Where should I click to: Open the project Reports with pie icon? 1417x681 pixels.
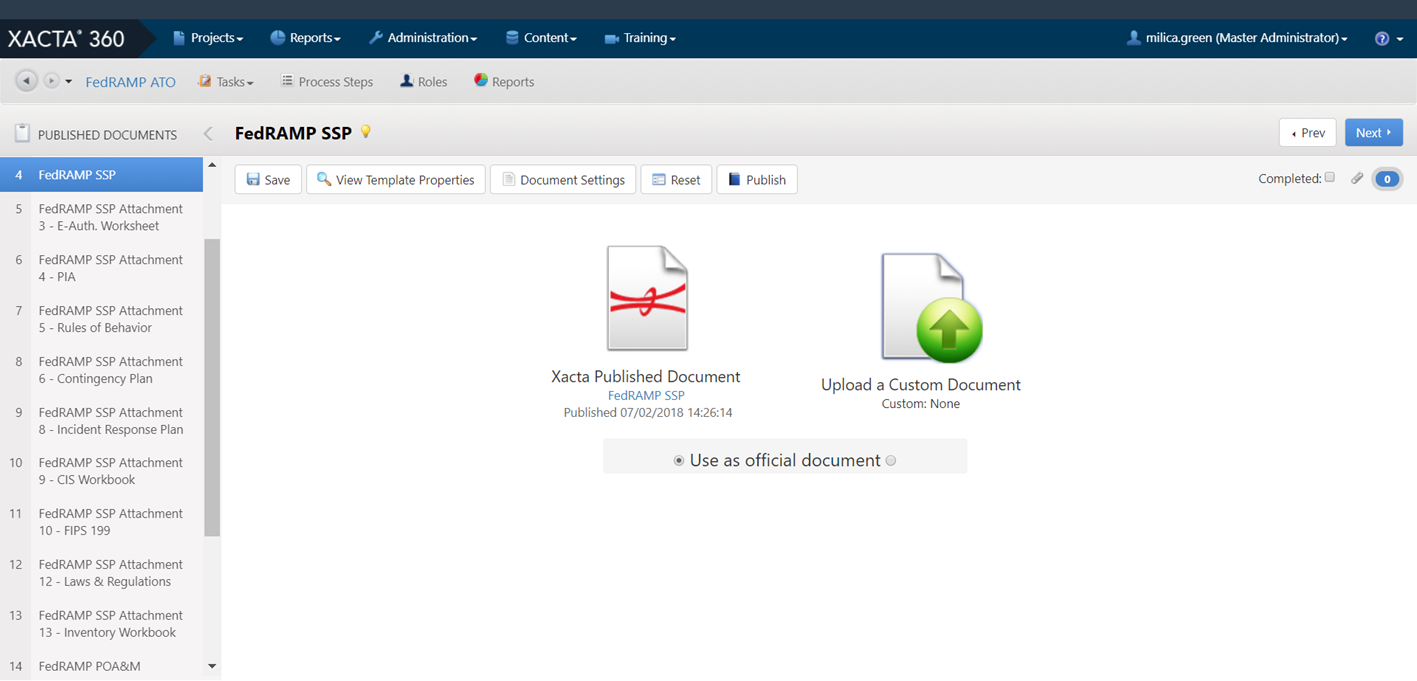[504, 82]
